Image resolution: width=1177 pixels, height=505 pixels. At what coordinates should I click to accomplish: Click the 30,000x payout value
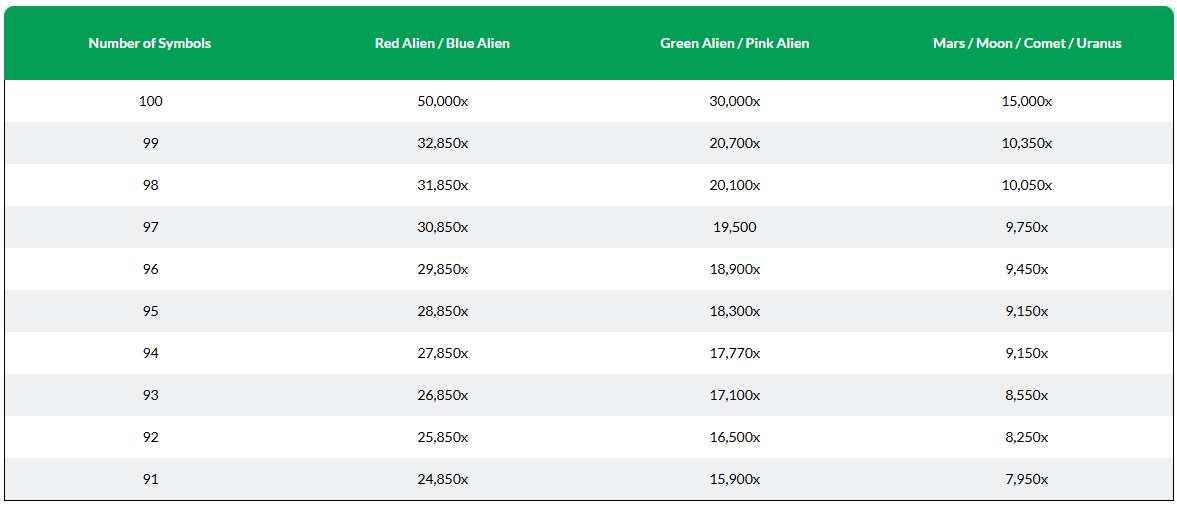click(735, 101)
